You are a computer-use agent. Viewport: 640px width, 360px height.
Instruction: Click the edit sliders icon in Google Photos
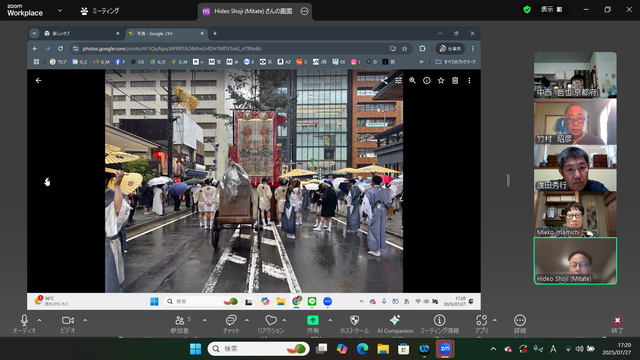tap(398, 80)
